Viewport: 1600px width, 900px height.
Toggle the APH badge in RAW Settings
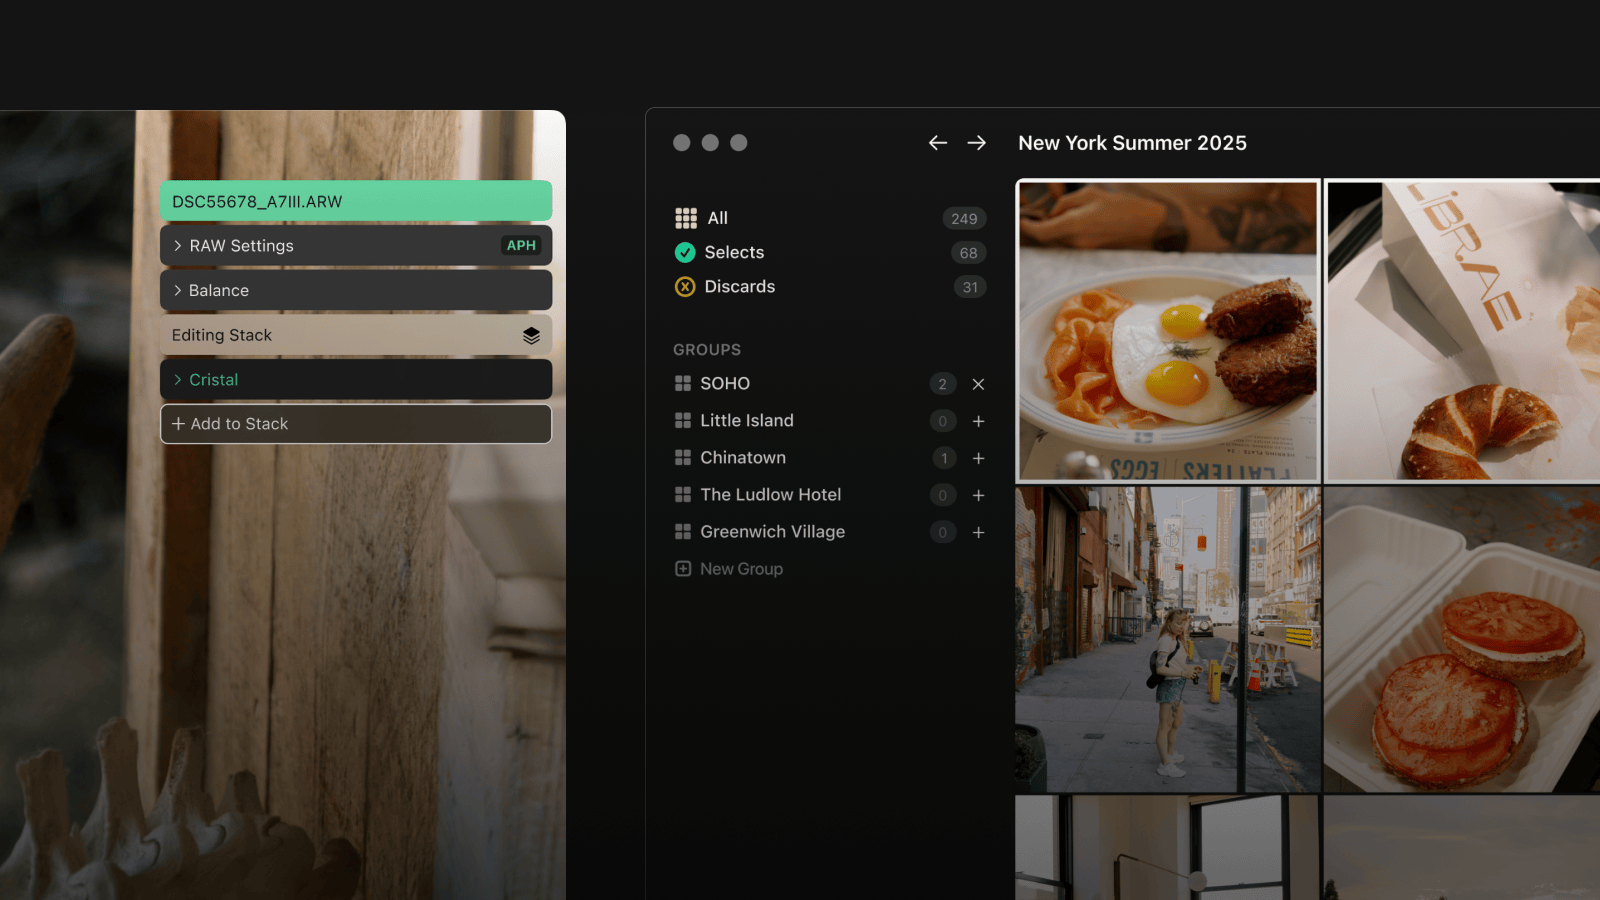point(521,246)
